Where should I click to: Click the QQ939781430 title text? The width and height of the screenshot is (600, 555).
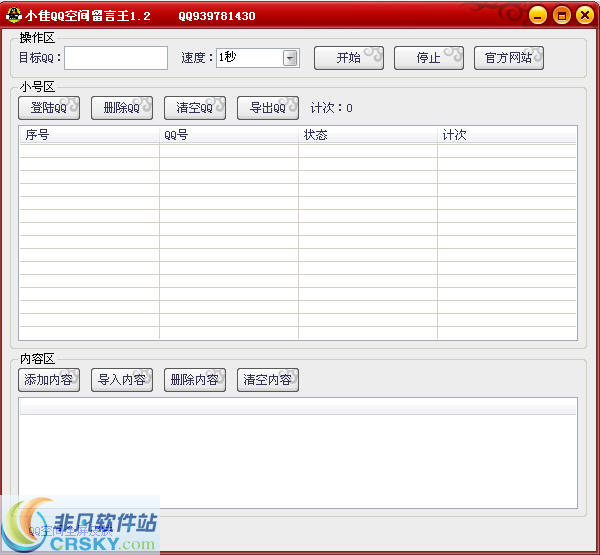tap(217, 16)
